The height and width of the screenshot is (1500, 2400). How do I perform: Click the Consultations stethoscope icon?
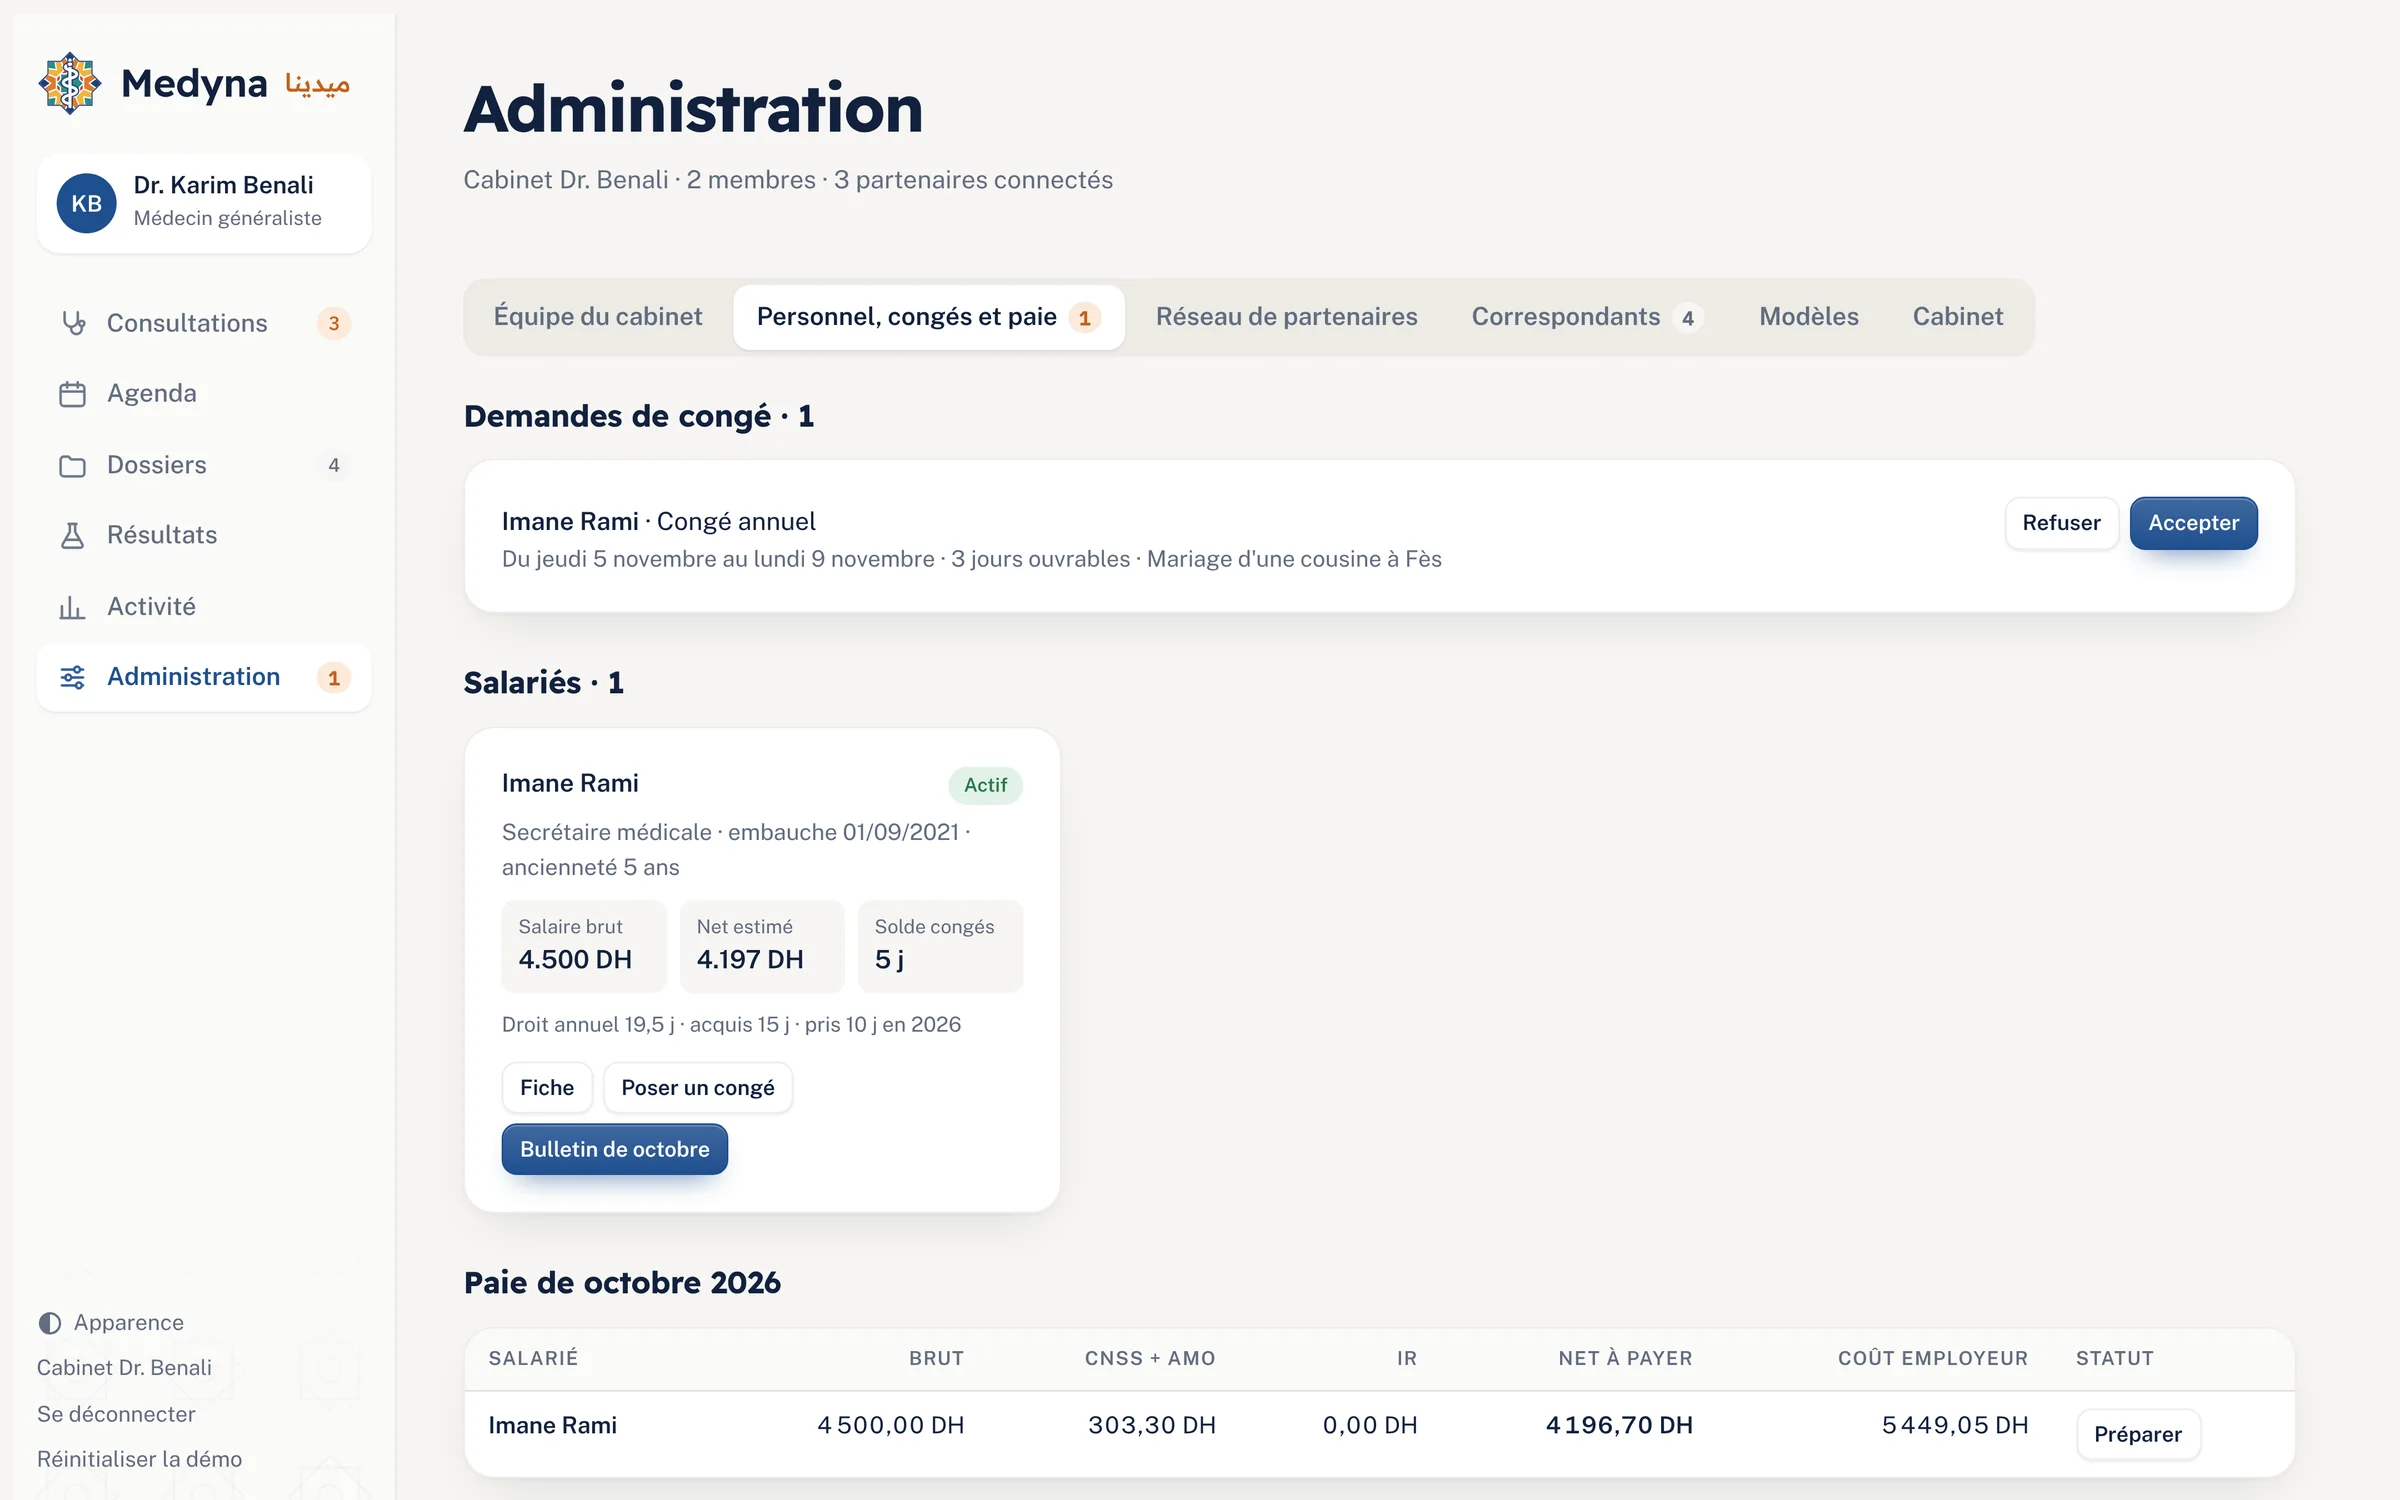point(73,323)
